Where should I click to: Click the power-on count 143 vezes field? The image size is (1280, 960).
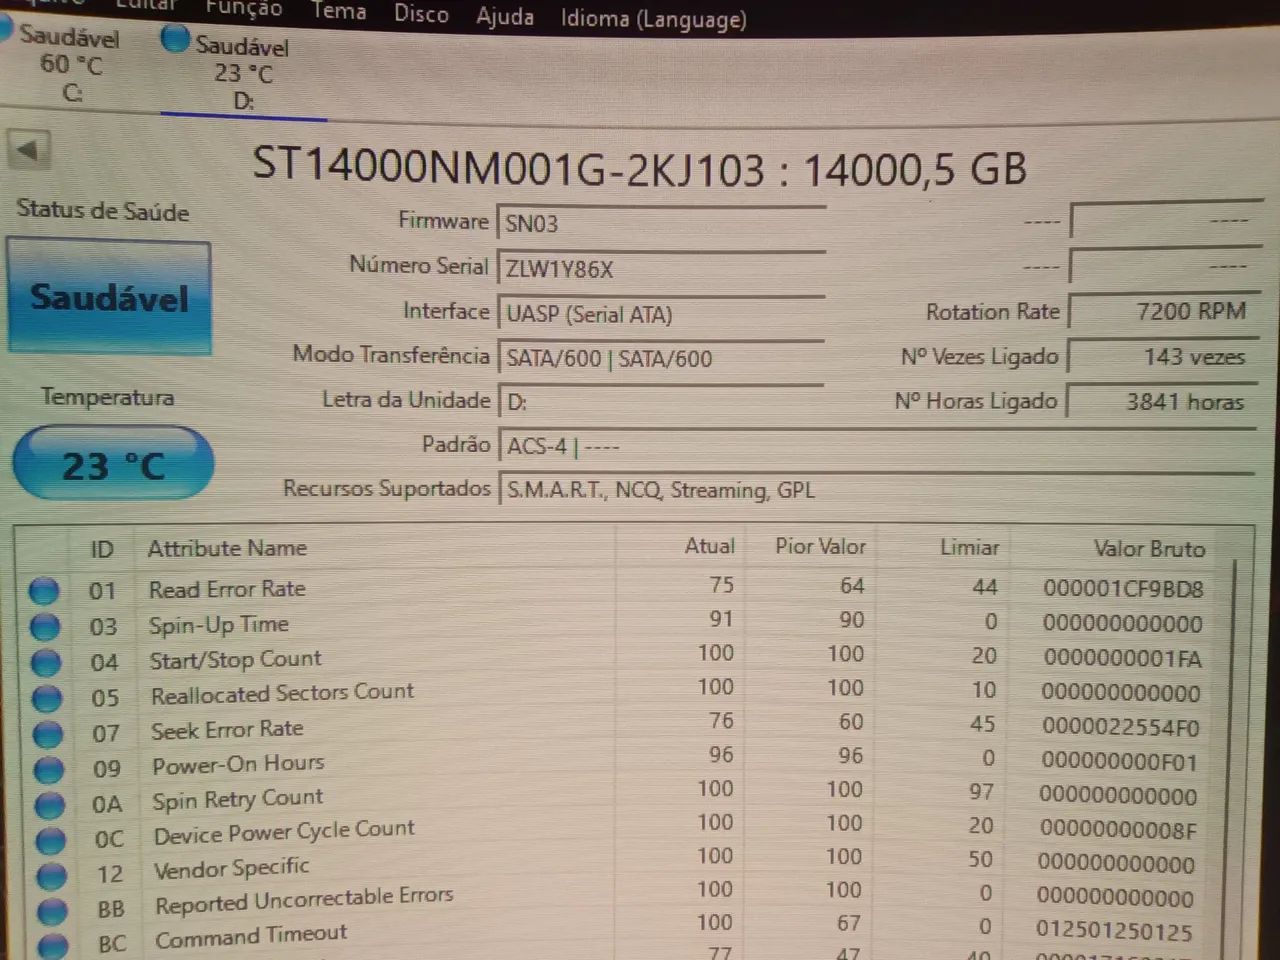coord(1163,357)
